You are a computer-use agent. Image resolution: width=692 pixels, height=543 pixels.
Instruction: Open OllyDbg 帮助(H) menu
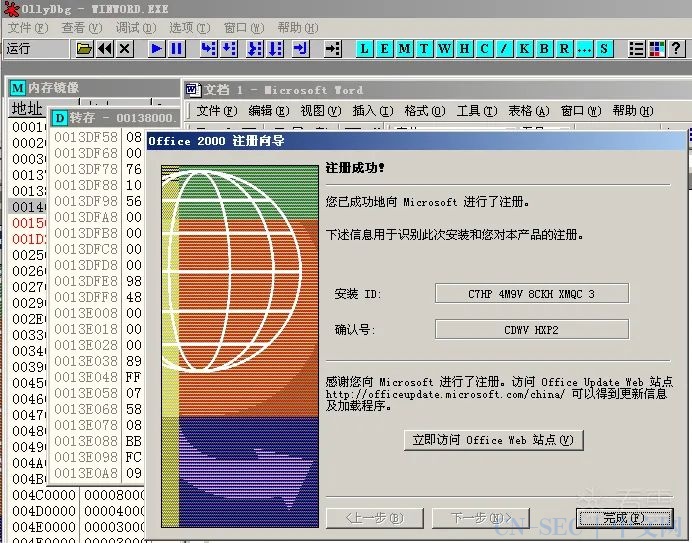click(298, 28)
